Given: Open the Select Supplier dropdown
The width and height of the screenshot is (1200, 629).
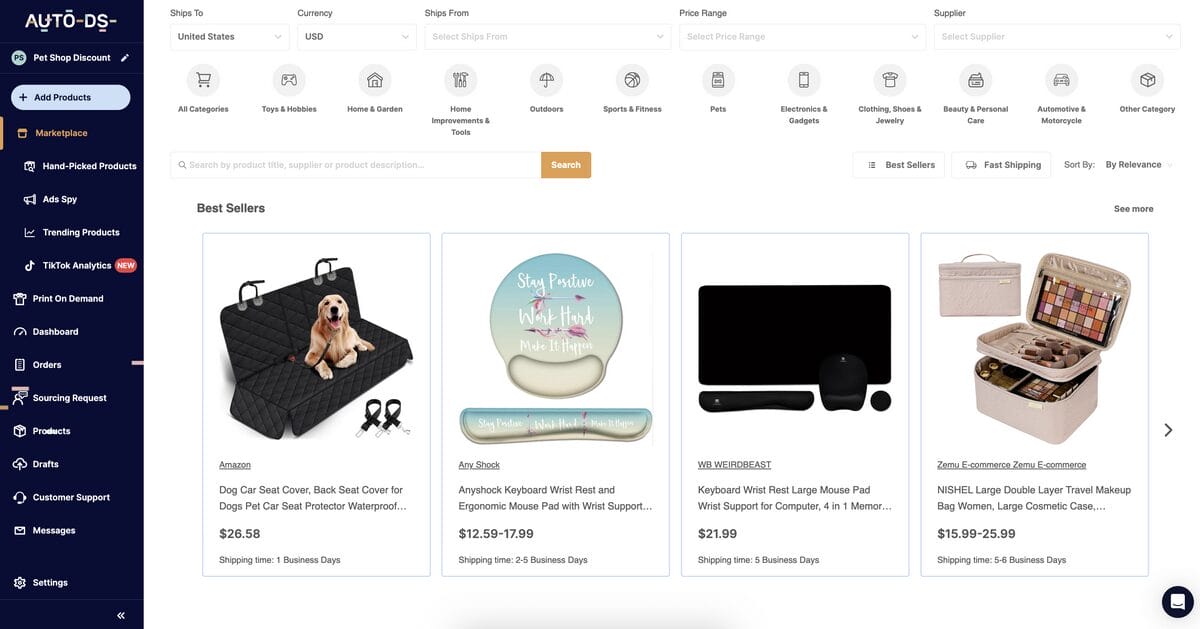Looking at the screenshot, I should (1057, 34).
